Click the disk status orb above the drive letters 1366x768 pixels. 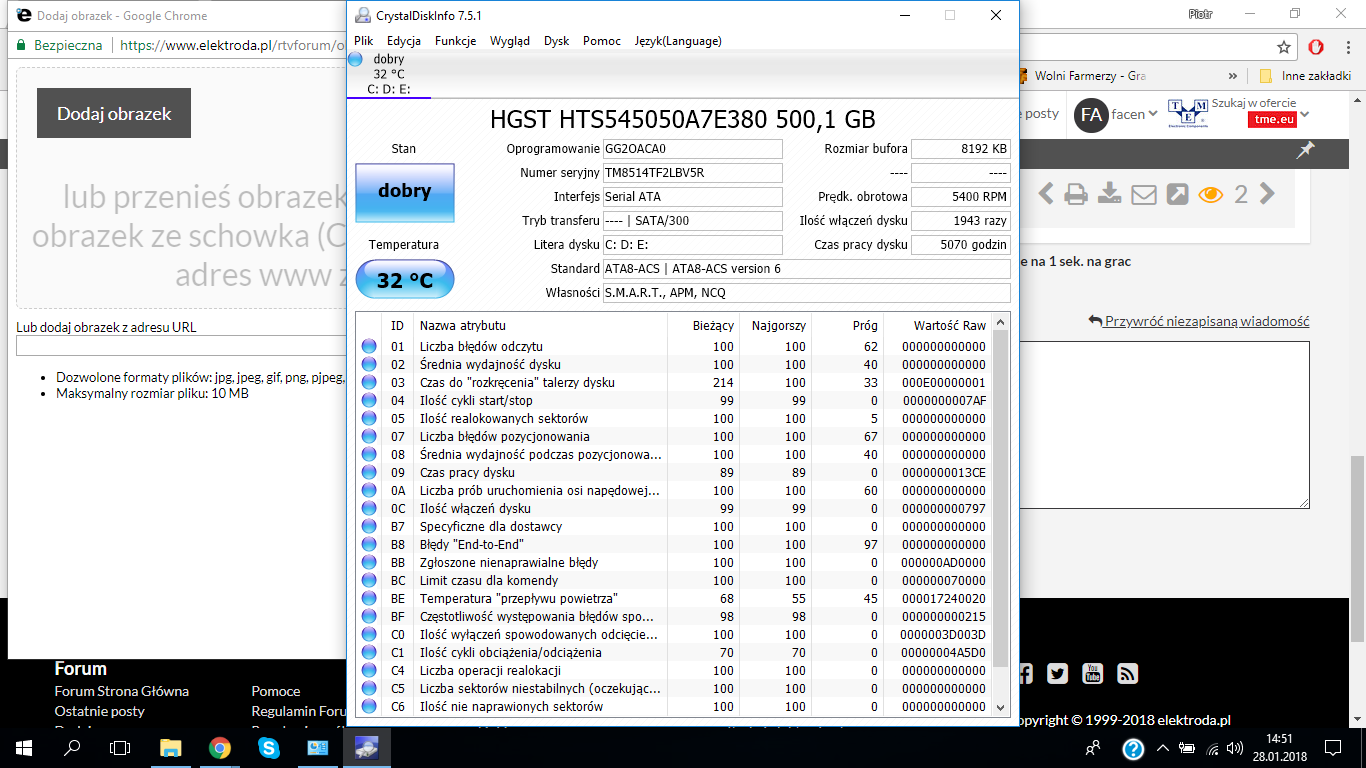(355, 60)
